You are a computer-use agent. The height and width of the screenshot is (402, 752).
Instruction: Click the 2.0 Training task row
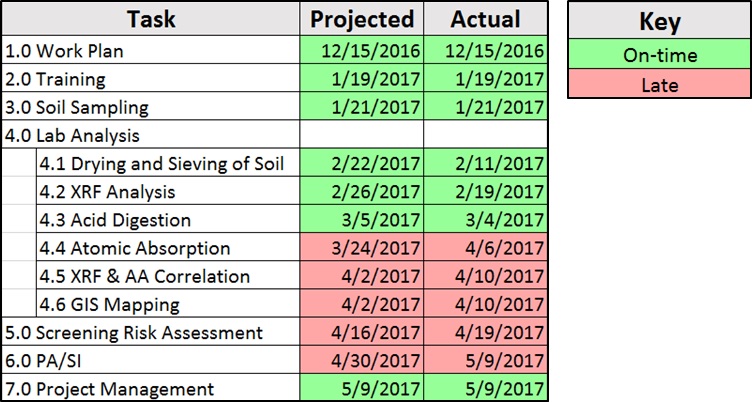[151, 78]
